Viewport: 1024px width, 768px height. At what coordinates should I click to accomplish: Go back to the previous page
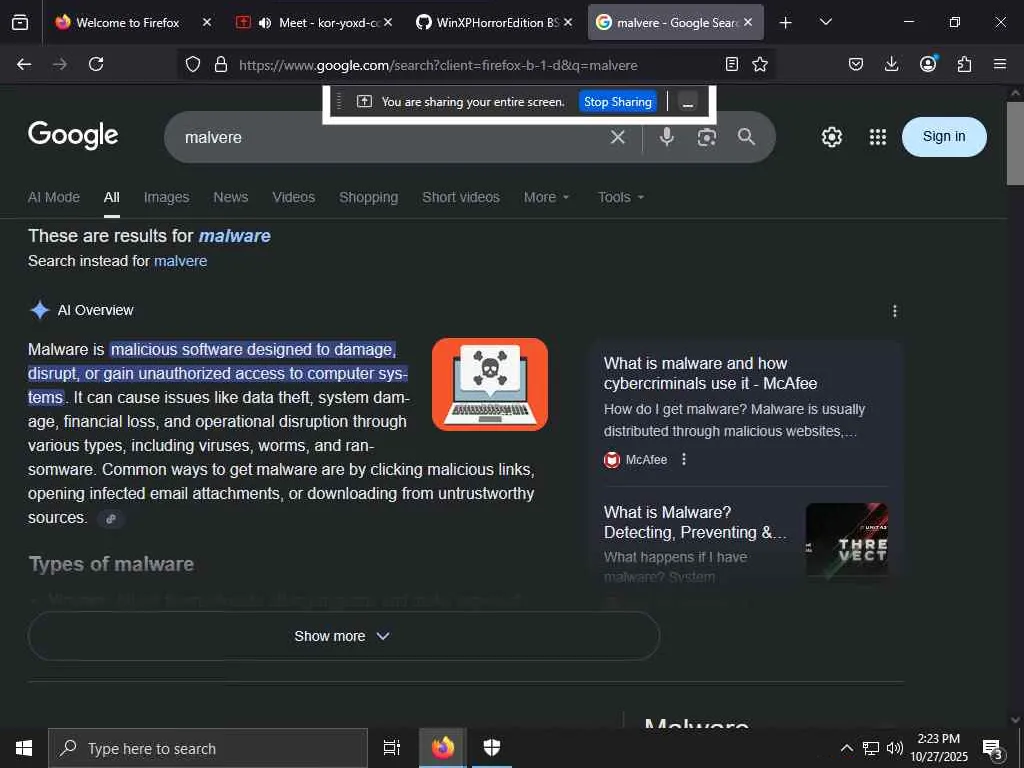pos(24,64)
